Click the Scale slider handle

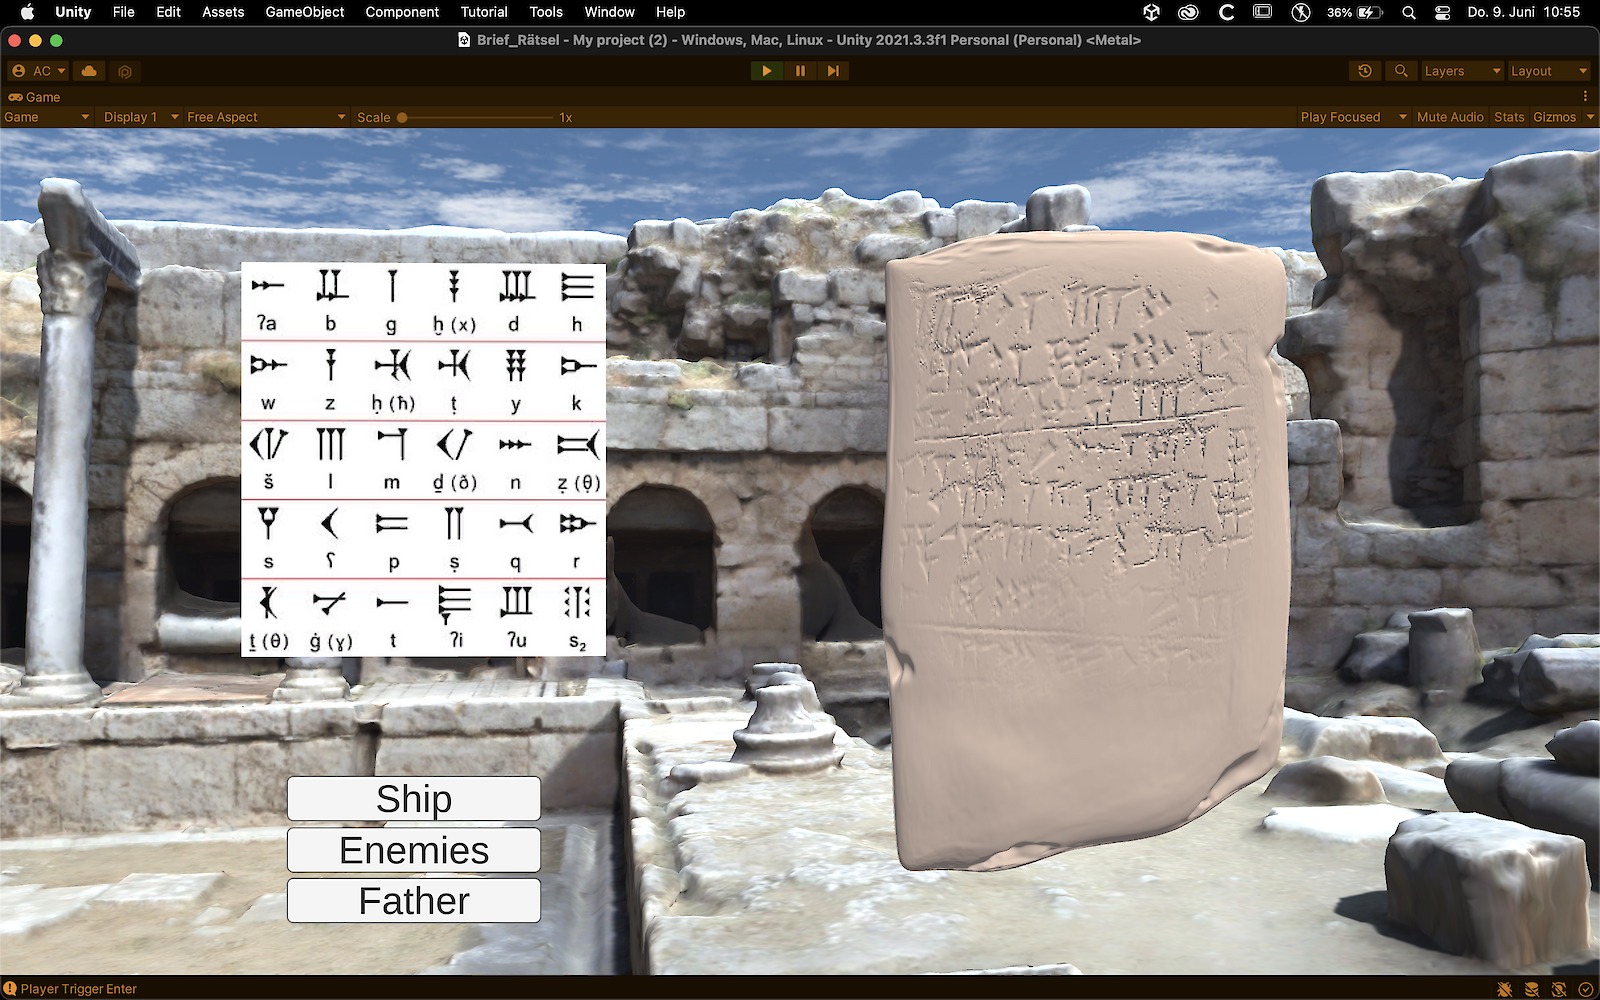(402, 117)
